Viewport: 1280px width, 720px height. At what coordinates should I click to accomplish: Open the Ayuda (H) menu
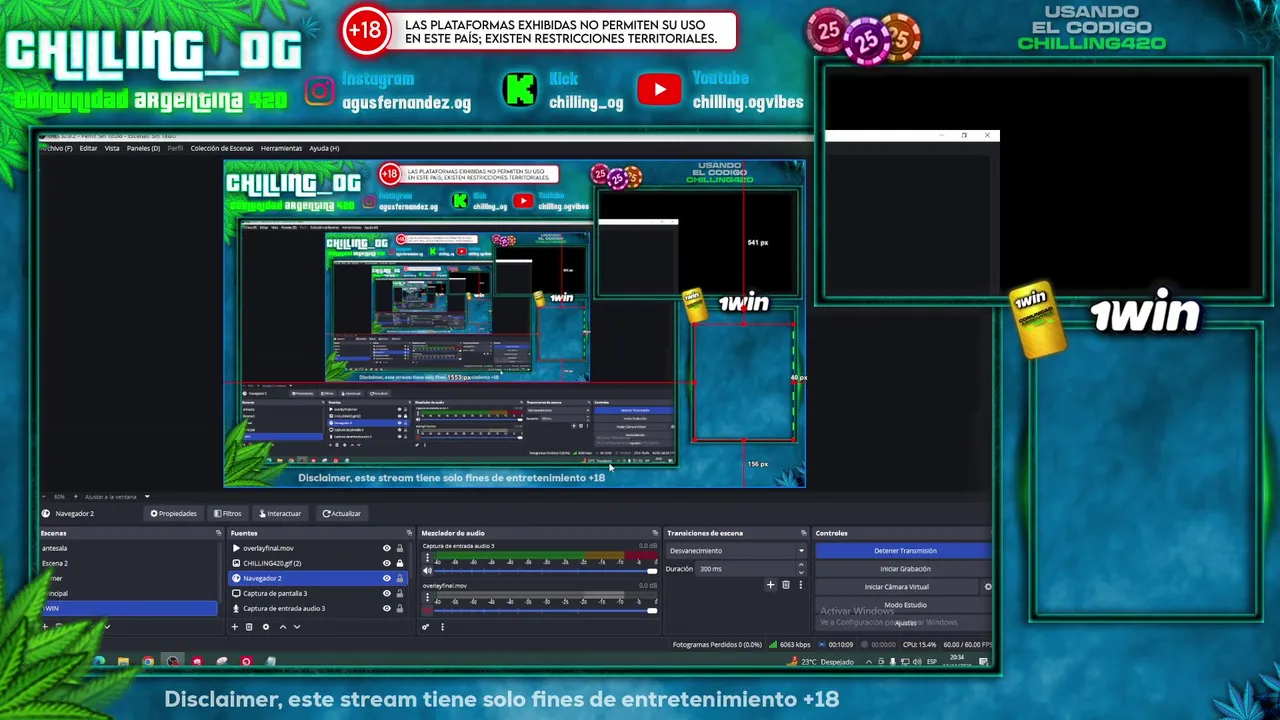point(324,148)
